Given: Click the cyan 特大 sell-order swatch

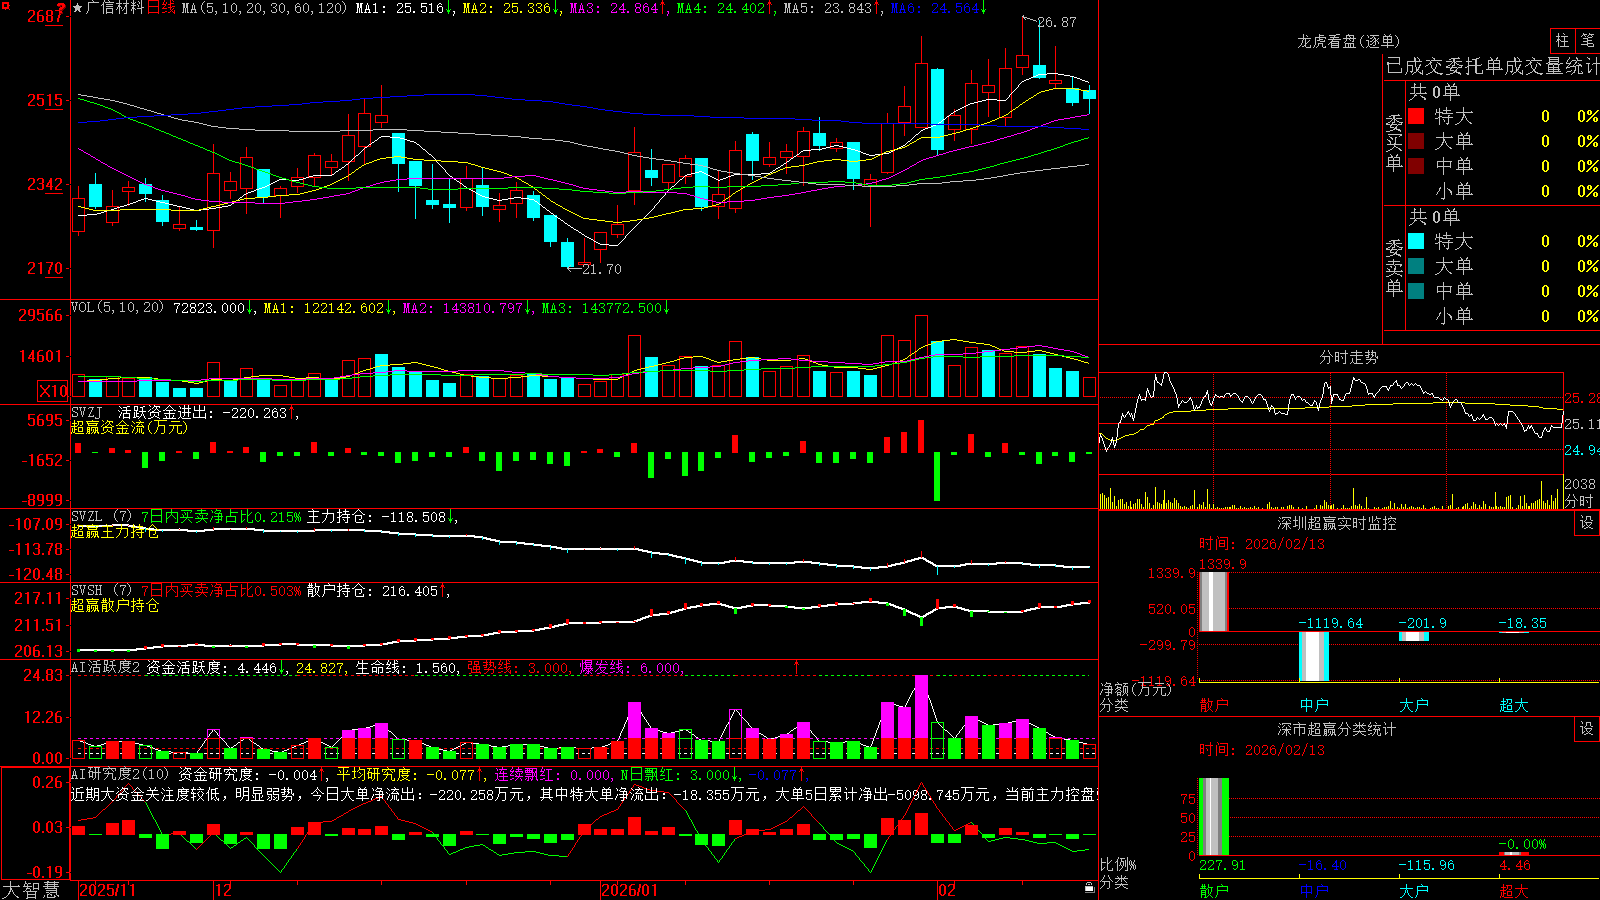Looking at the screenshot, I should [x=1416, y=241].
